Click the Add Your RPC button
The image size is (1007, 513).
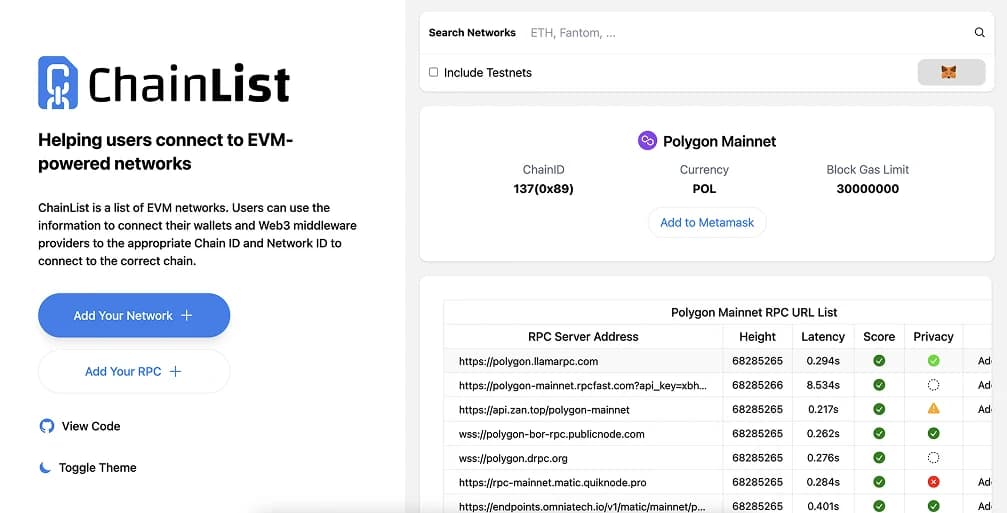click(x=134, y=371)
